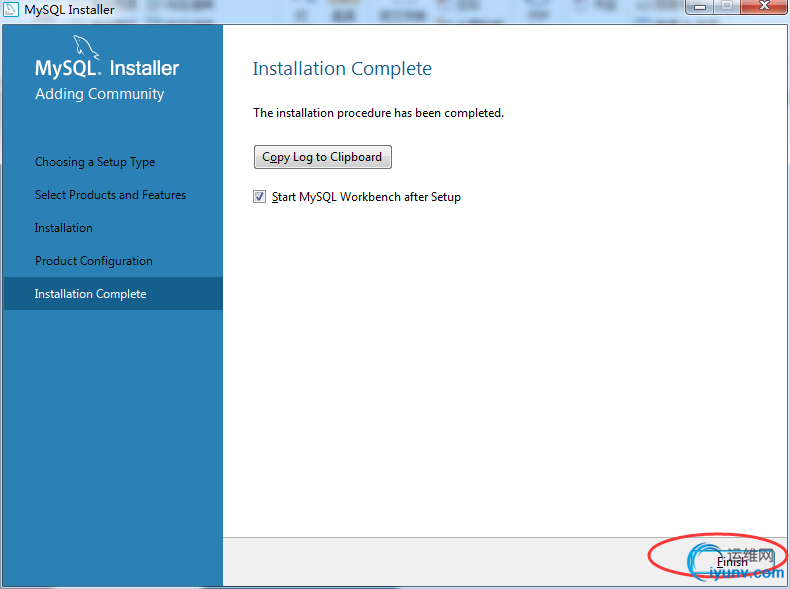Select the Choosing a Setup Type step

point(95,162)
